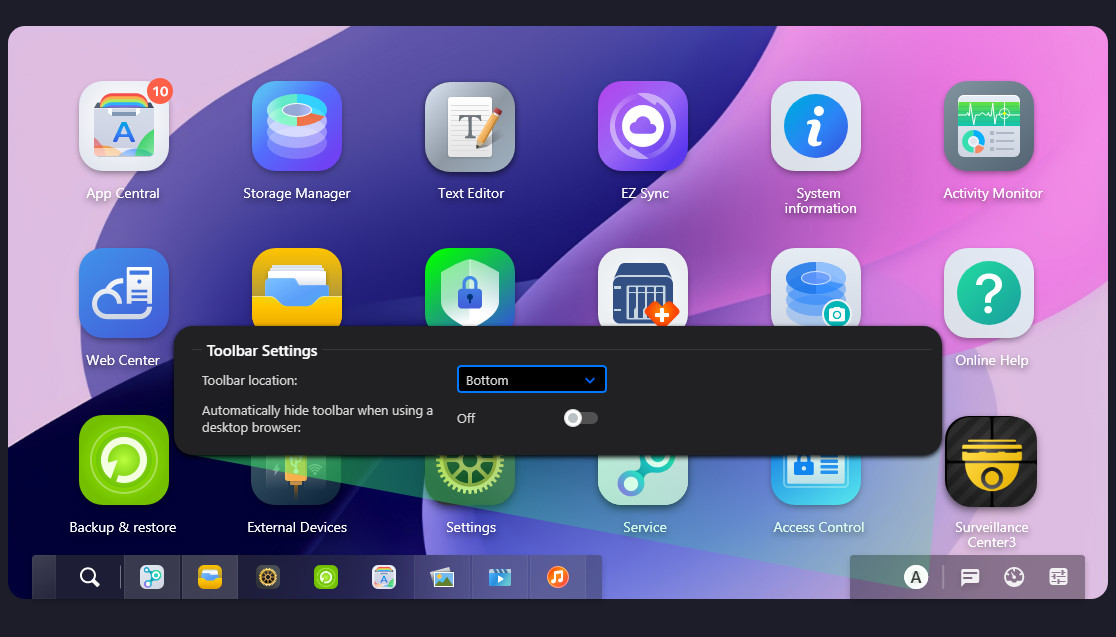Viewport: 1116px width, 637px height.
Task: Open Online Help
Action: click(x=989, y=293)
